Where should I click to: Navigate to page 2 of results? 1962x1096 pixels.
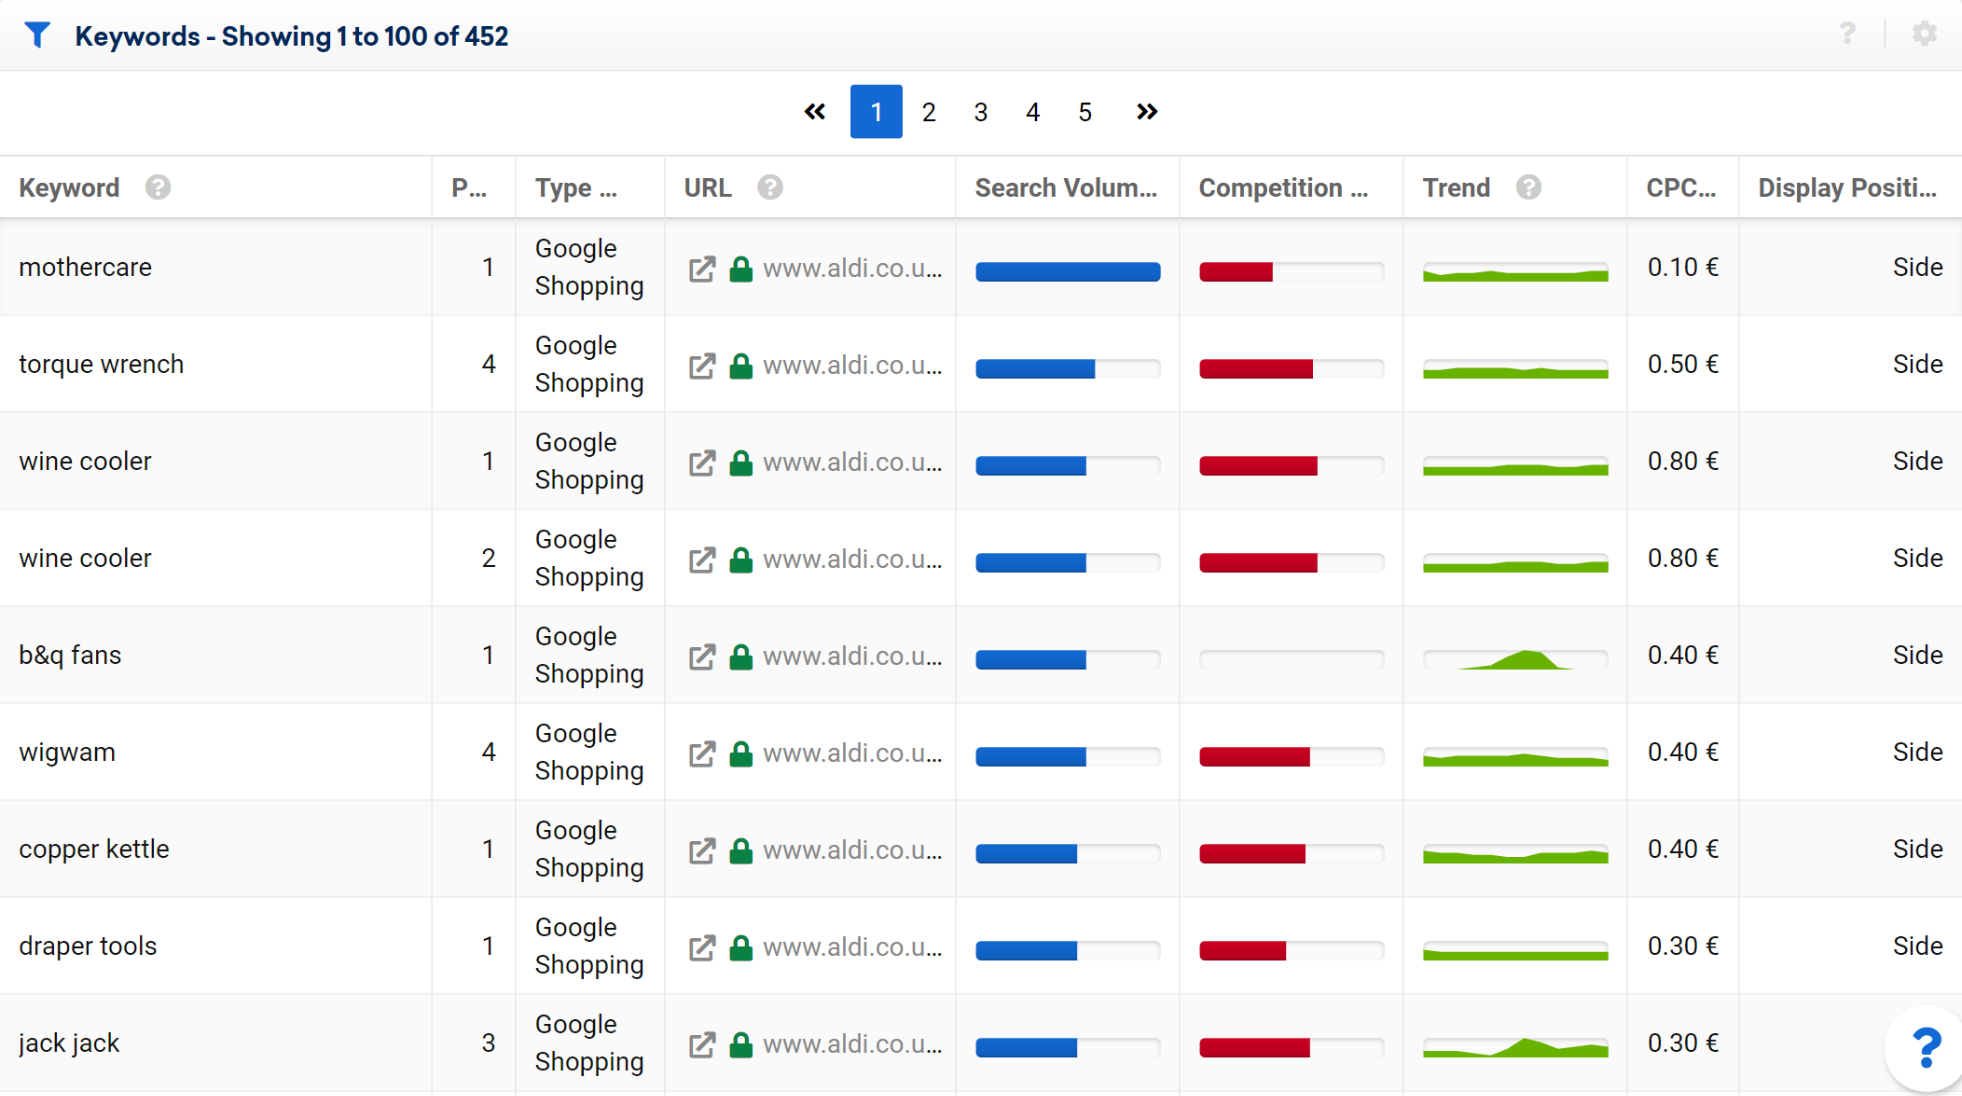click(928, 113)
